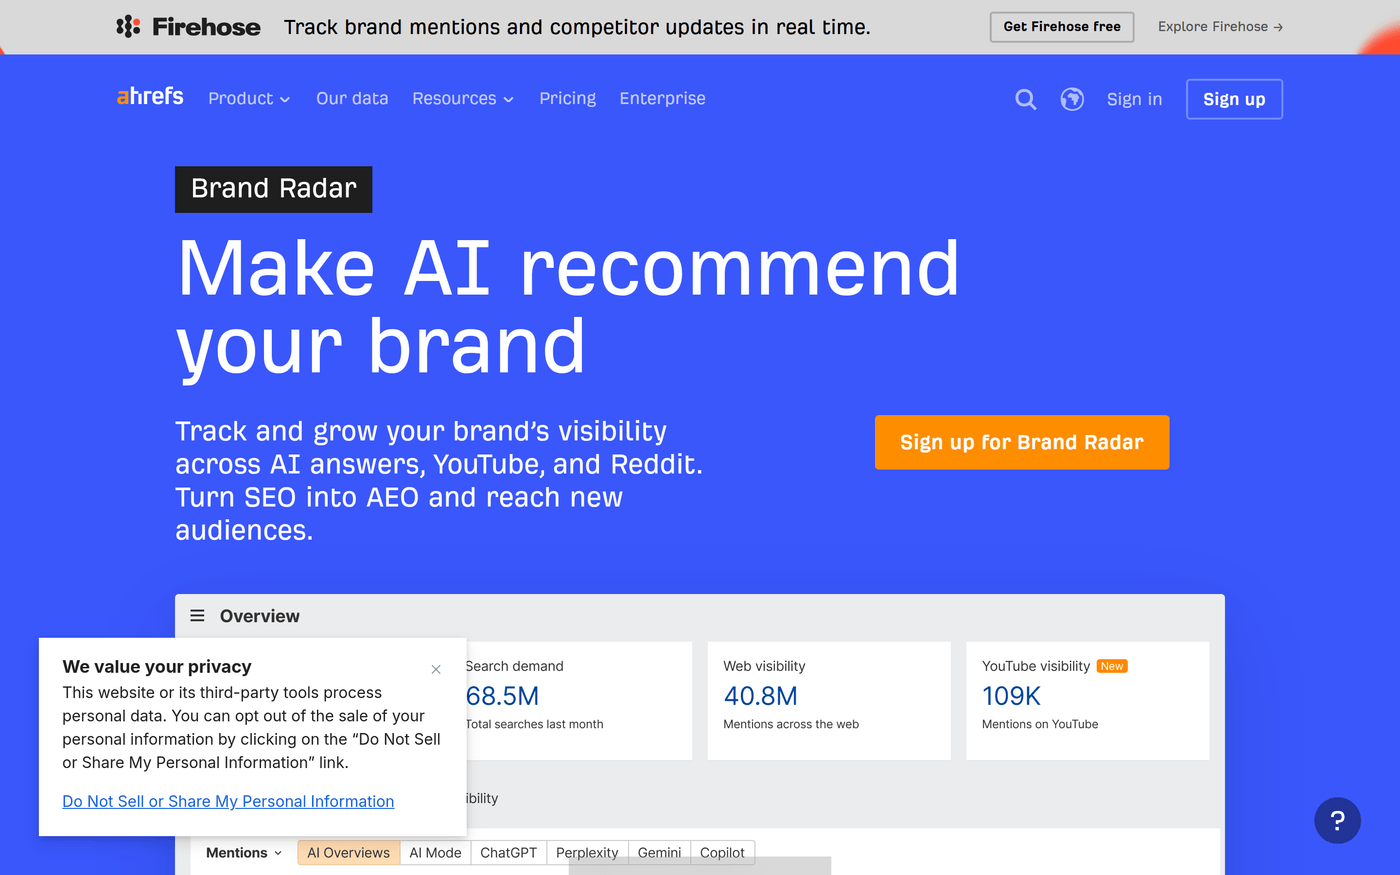Click 'Total searches last month' text
The height and width of the screenshot is (875, 1400).
click(534, 724)
